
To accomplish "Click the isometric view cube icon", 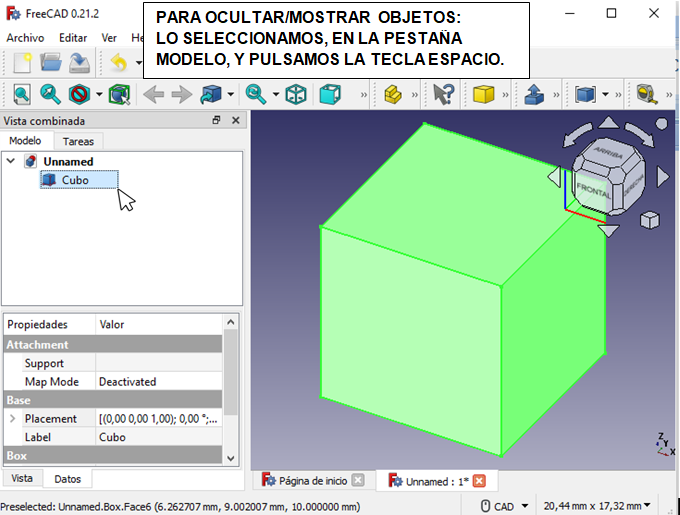I will [296, 95].
